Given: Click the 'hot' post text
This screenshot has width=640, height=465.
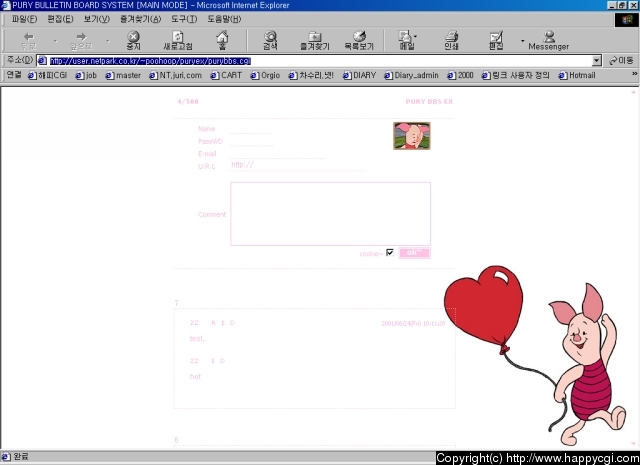Looking at the screenshot, I should 195,376.
